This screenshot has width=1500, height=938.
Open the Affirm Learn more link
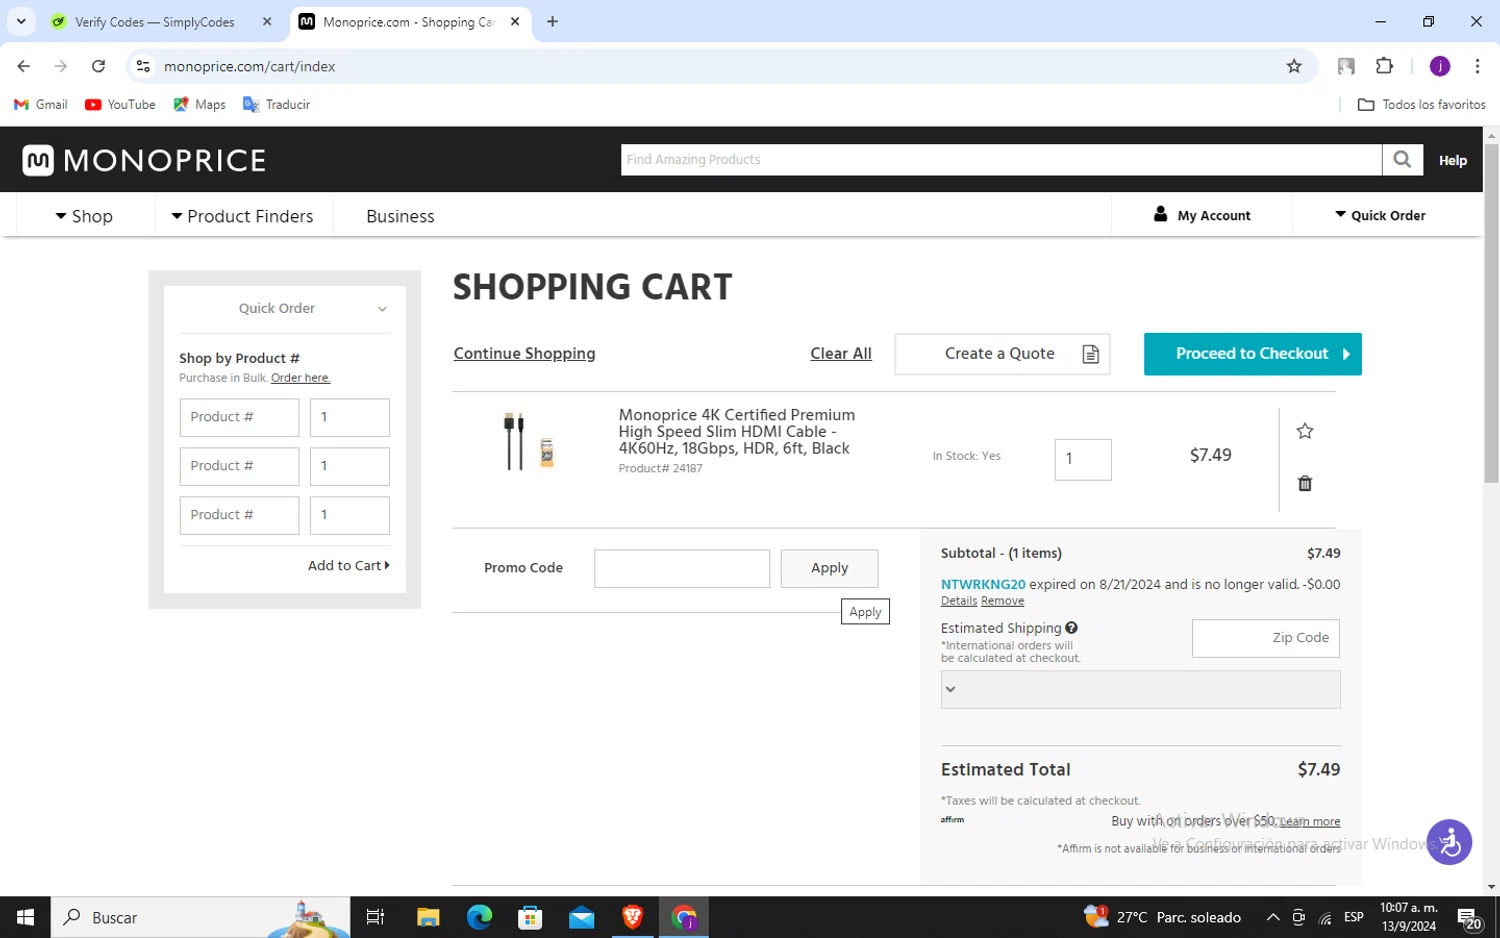tap(1310, 822)
